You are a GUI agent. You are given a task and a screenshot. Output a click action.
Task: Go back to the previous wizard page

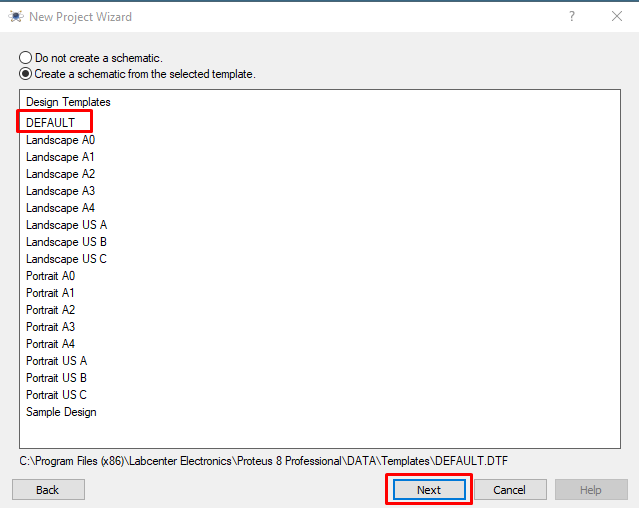click(48, 489)
